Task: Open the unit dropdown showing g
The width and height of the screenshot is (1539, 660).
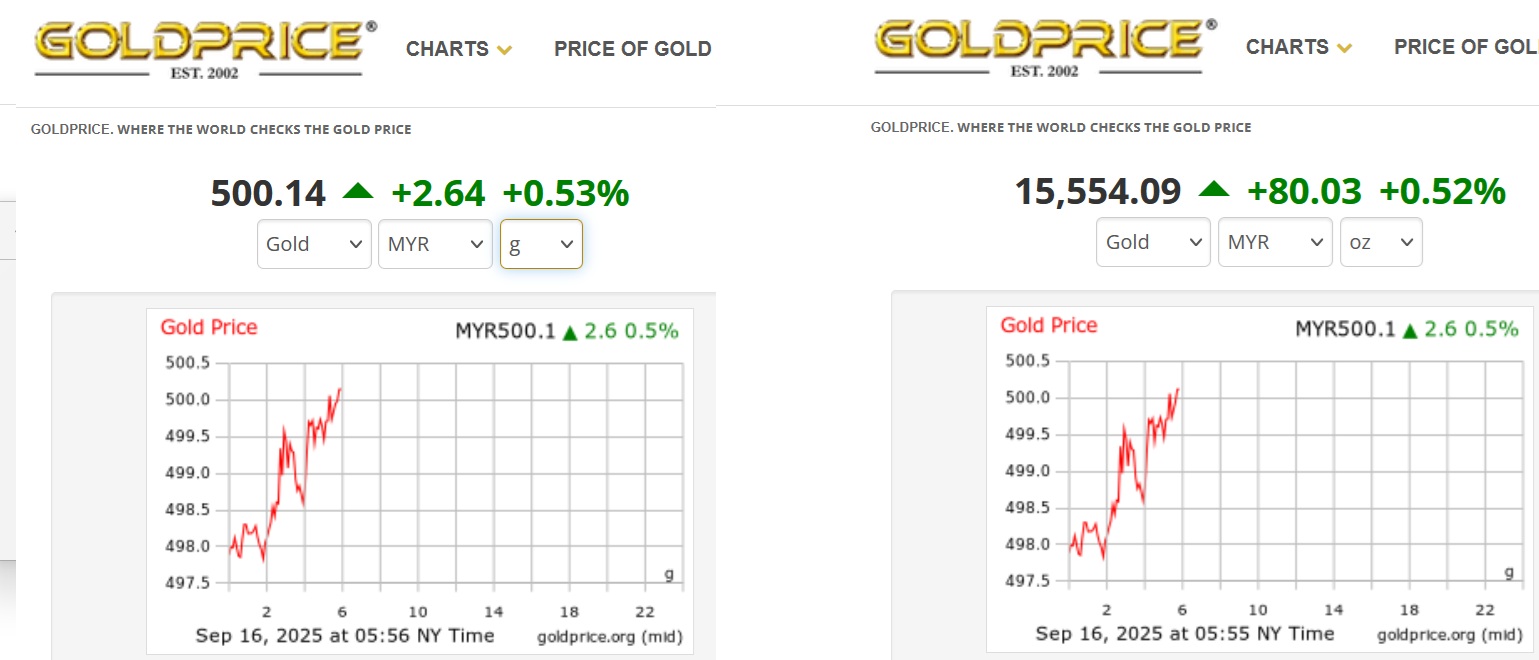Action: [540, 244]
